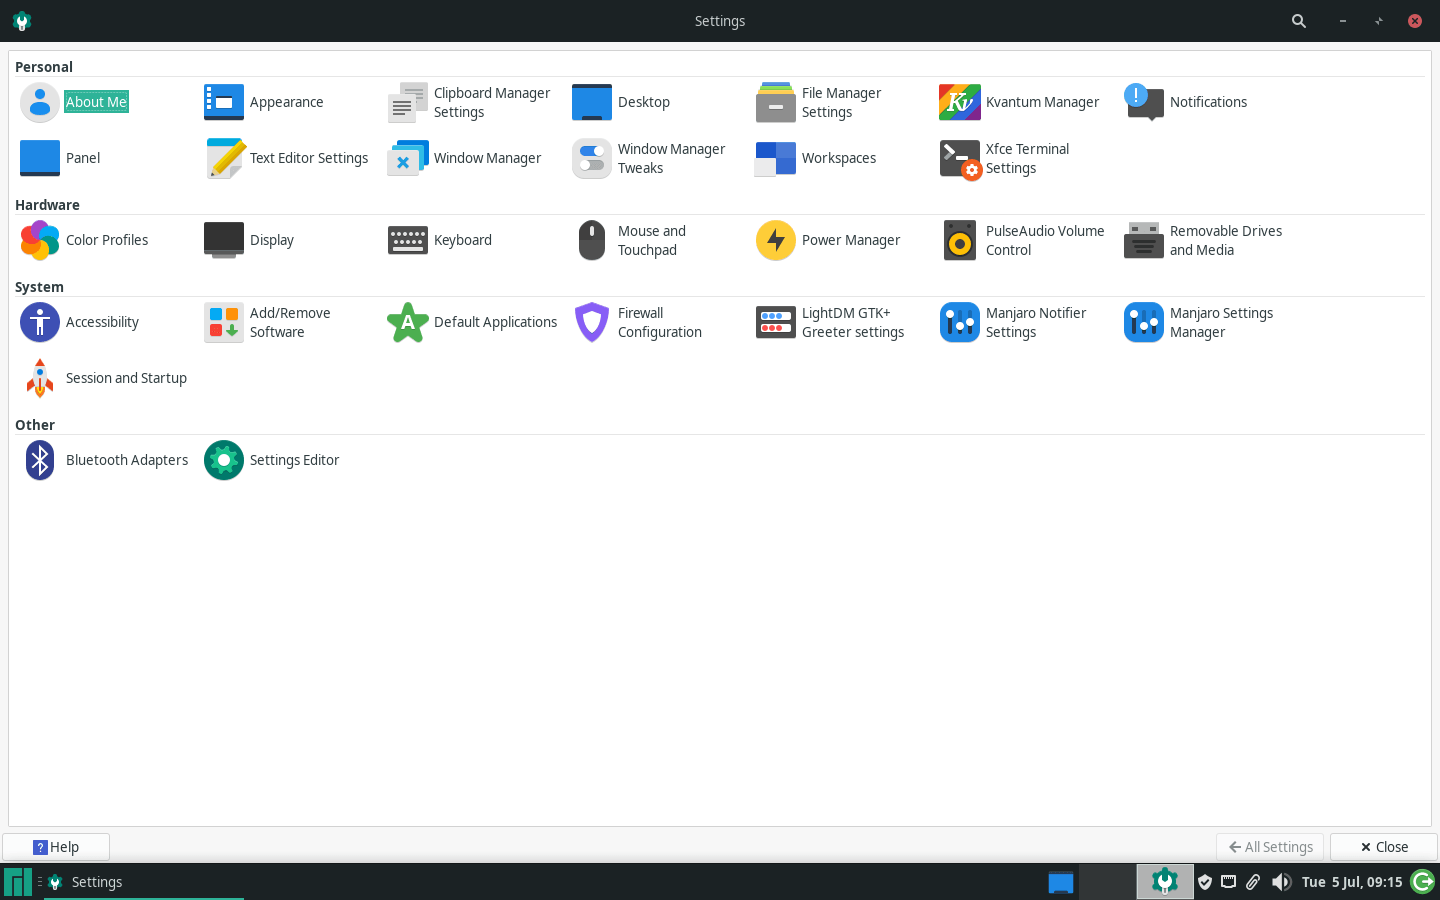Image resolution: width=1440 pixels, height=900 pixels.
Task: Click the "Workspaces" label text
Action: click(x=839, y=158)
